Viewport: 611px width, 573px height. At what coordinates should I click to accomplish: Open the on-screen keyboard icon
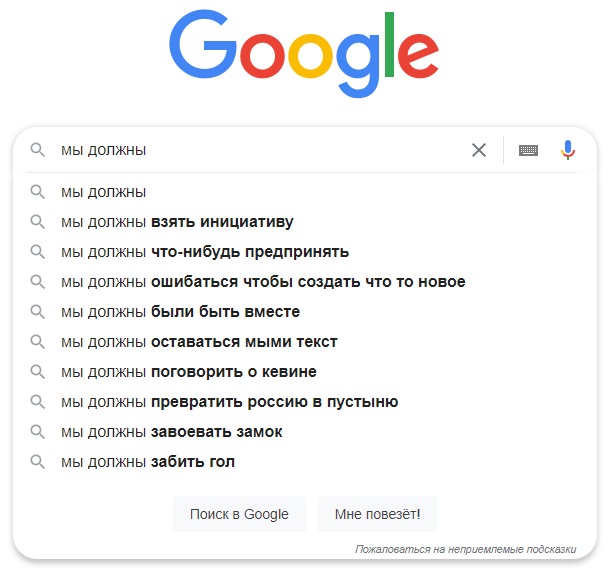pyautogui.click(x=528, y=150)
